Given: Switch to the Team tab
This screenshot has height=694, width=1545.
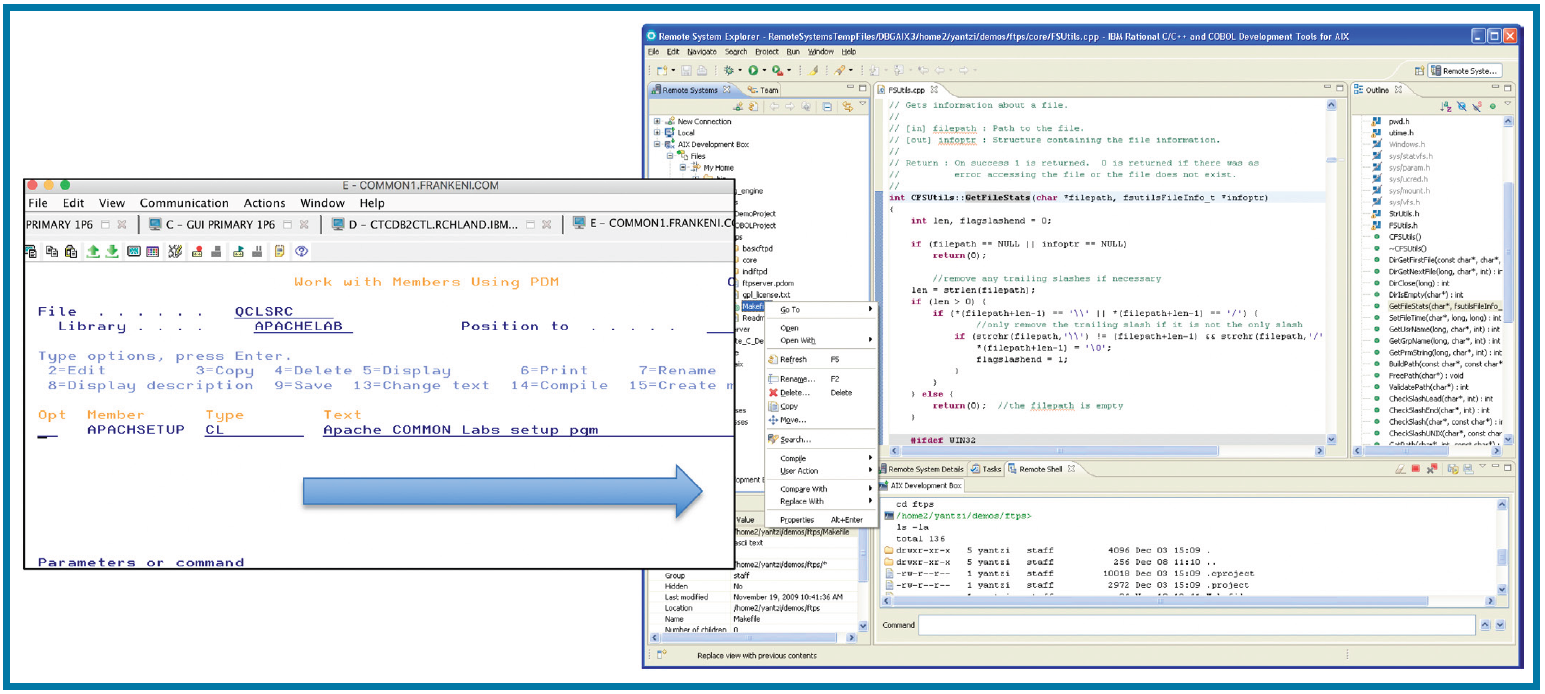Looking at the screenshot, I should coord(763,90).
